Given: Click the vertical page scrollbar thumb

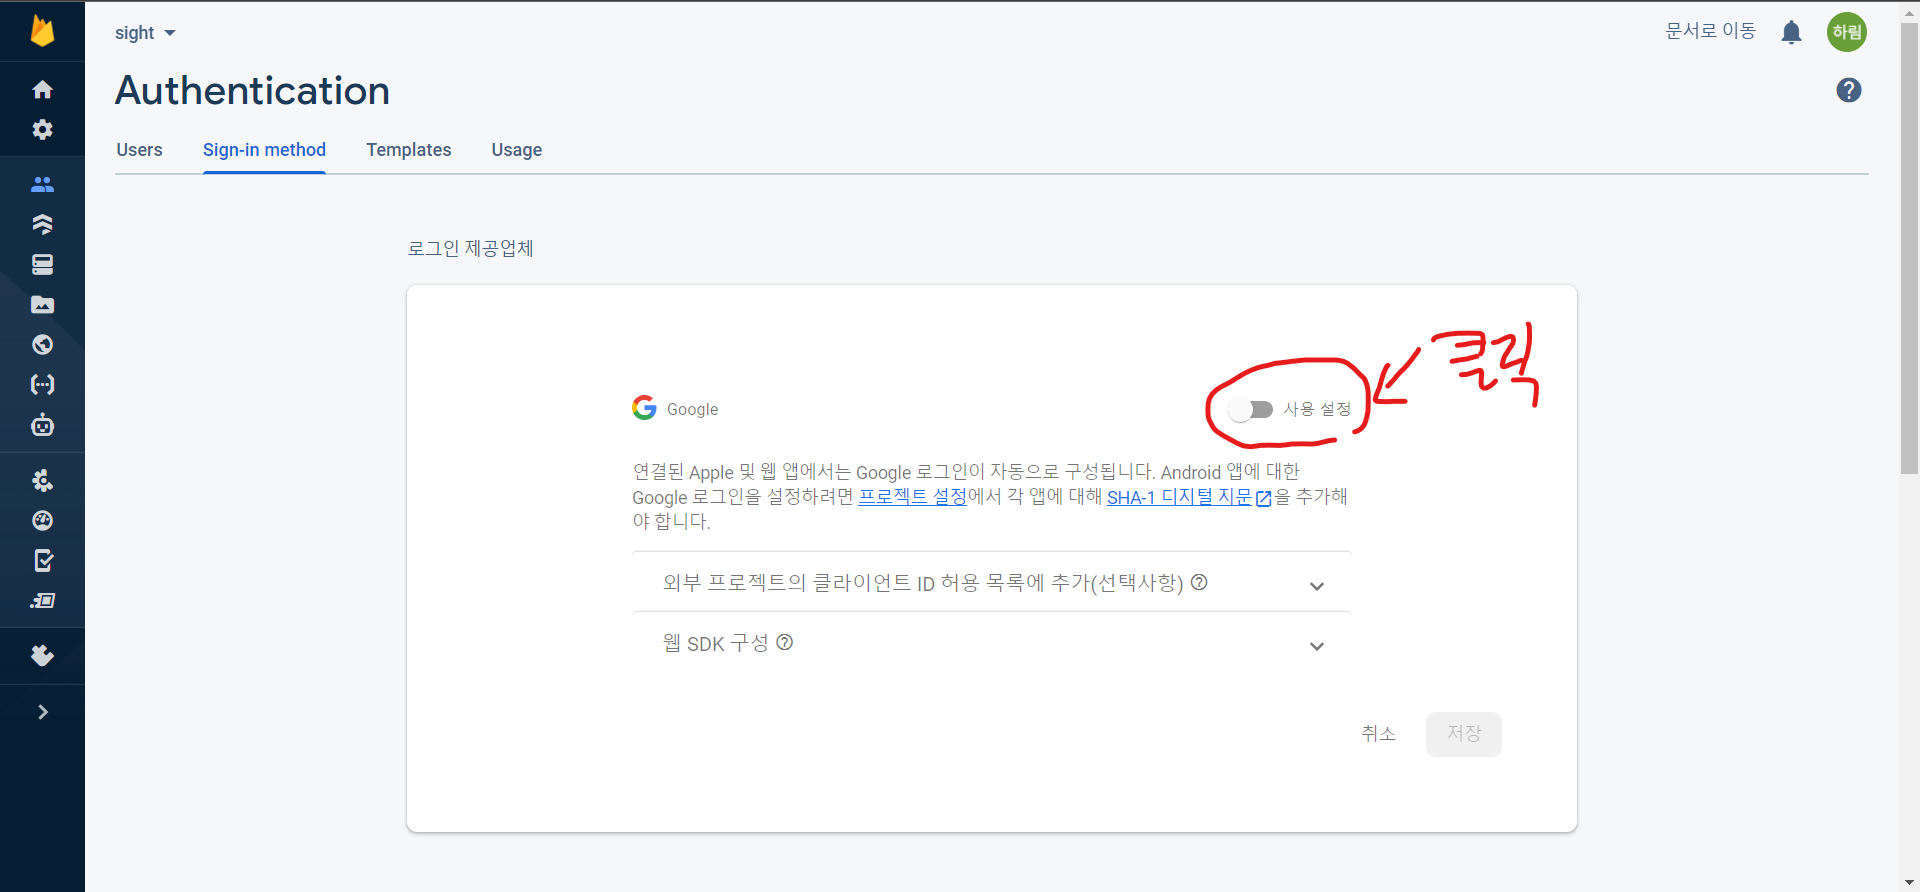Looking at the screenshot, I should point(1909,250).
